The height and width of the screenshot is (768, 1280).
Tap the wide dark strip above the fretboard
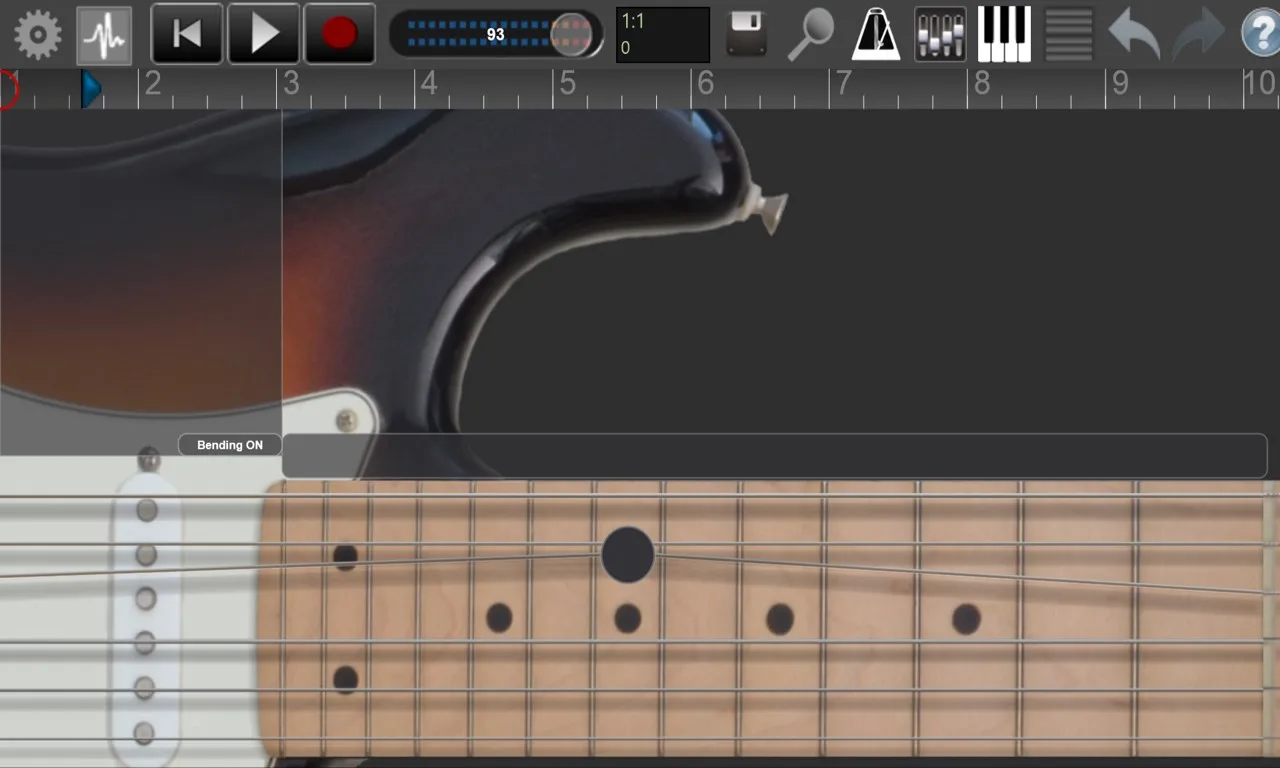click(775, 456)
